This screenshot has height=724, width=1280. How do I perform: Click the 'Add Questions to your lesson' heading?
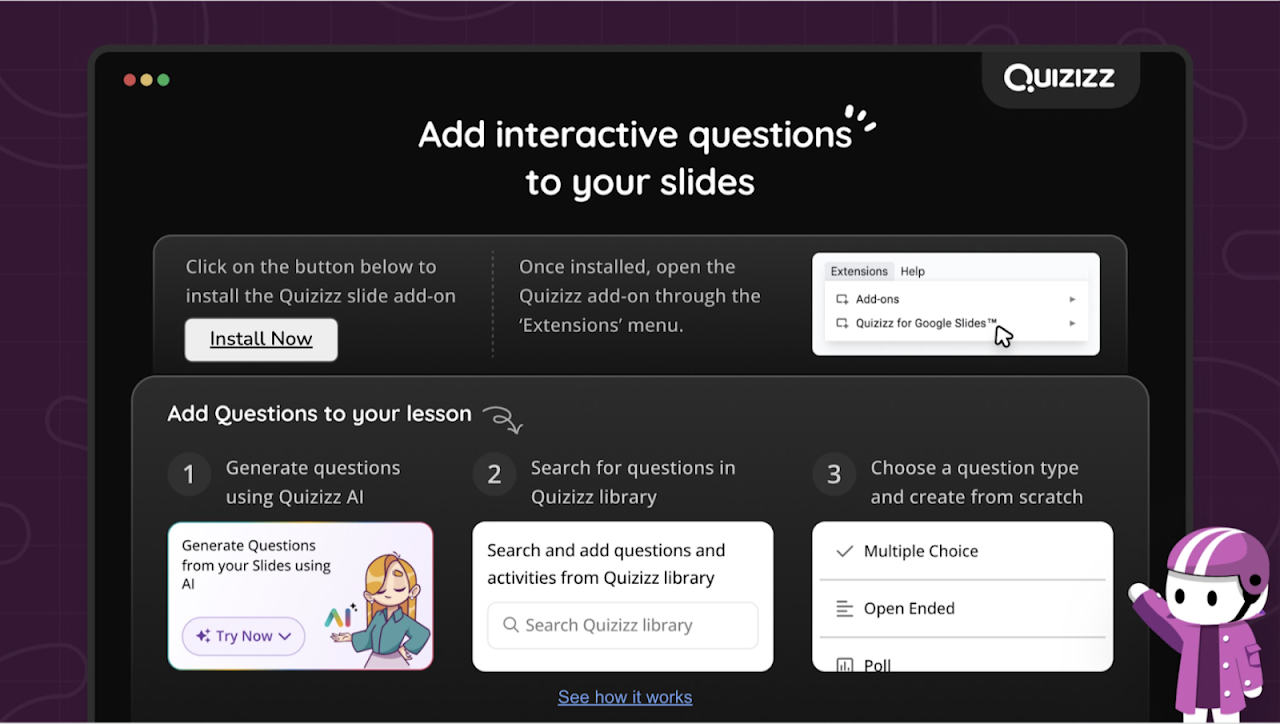(x=319, y=414)
